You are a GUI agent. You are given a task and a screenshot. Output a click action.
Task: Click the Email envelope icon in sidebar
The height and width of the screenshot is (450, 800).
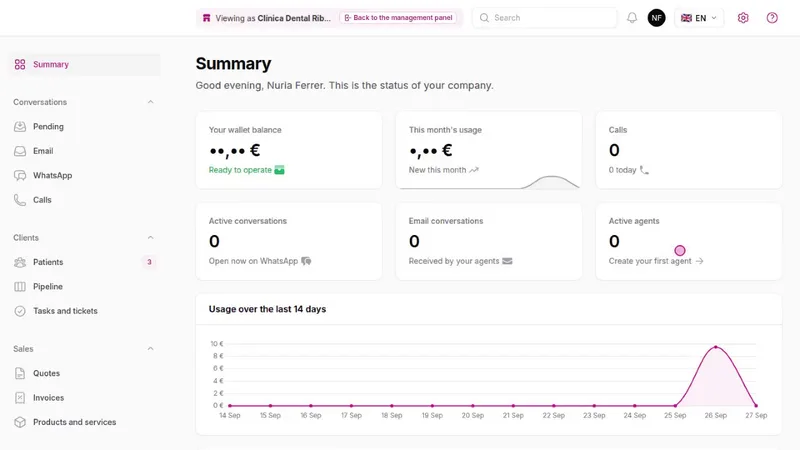20,151
